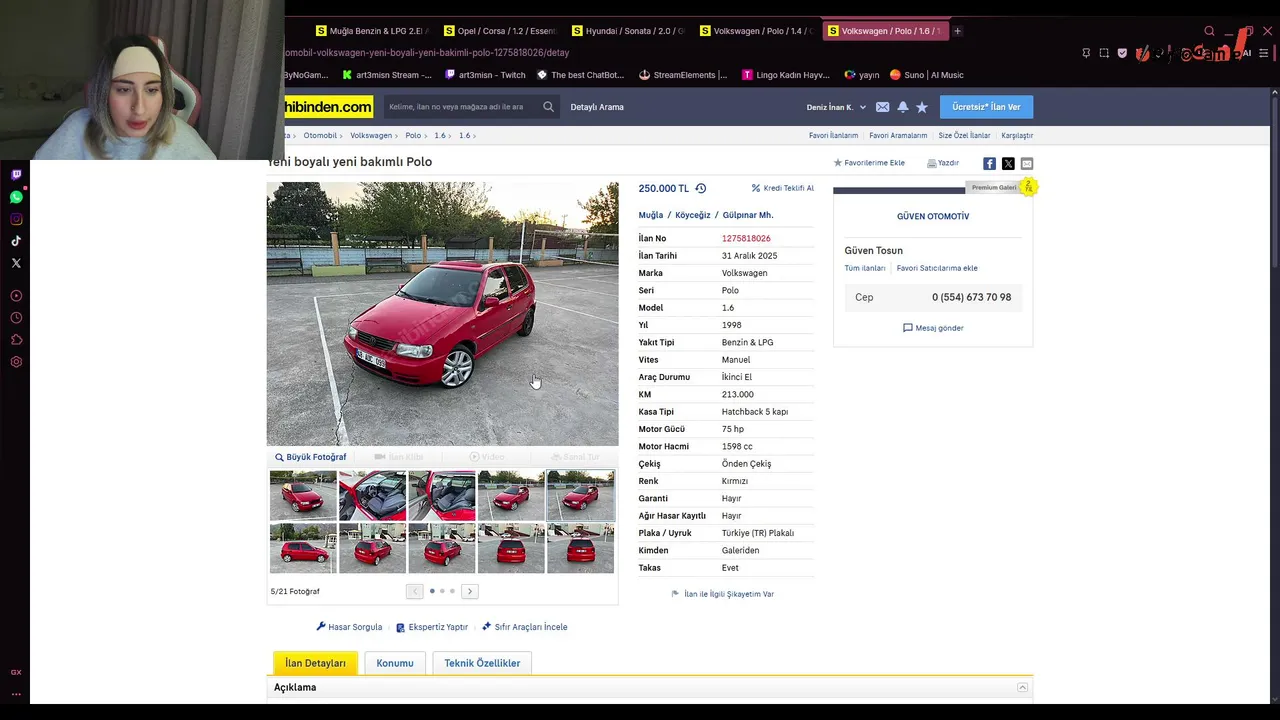Viewport: 1280px width, 720px height.
Task: Select the Konumu tab
Action: (395, 663)
